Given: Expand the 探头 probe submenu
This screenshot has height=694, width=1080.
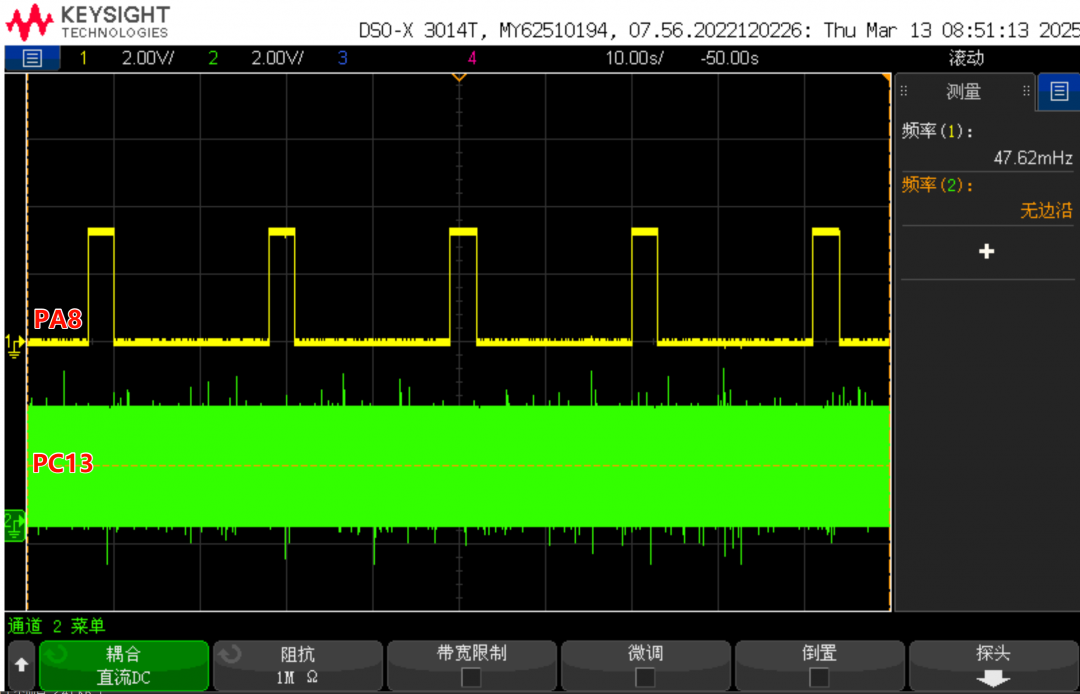Looking at the screenshot, I should [992, 666].
